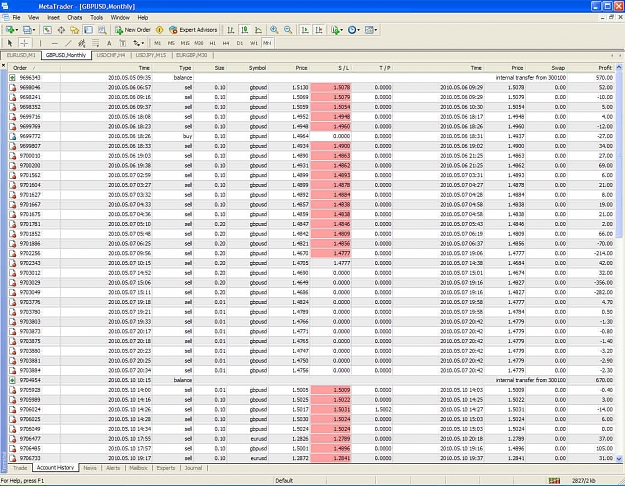Viewport: 625px width, 486px height.
Task: Open the Mailbox tab in Terminal
Action: 138,468
